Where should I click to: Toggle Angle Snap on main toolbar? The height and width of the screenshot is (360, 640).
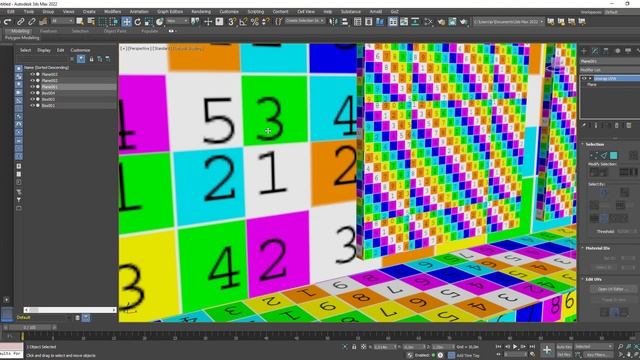coord(243,21)
